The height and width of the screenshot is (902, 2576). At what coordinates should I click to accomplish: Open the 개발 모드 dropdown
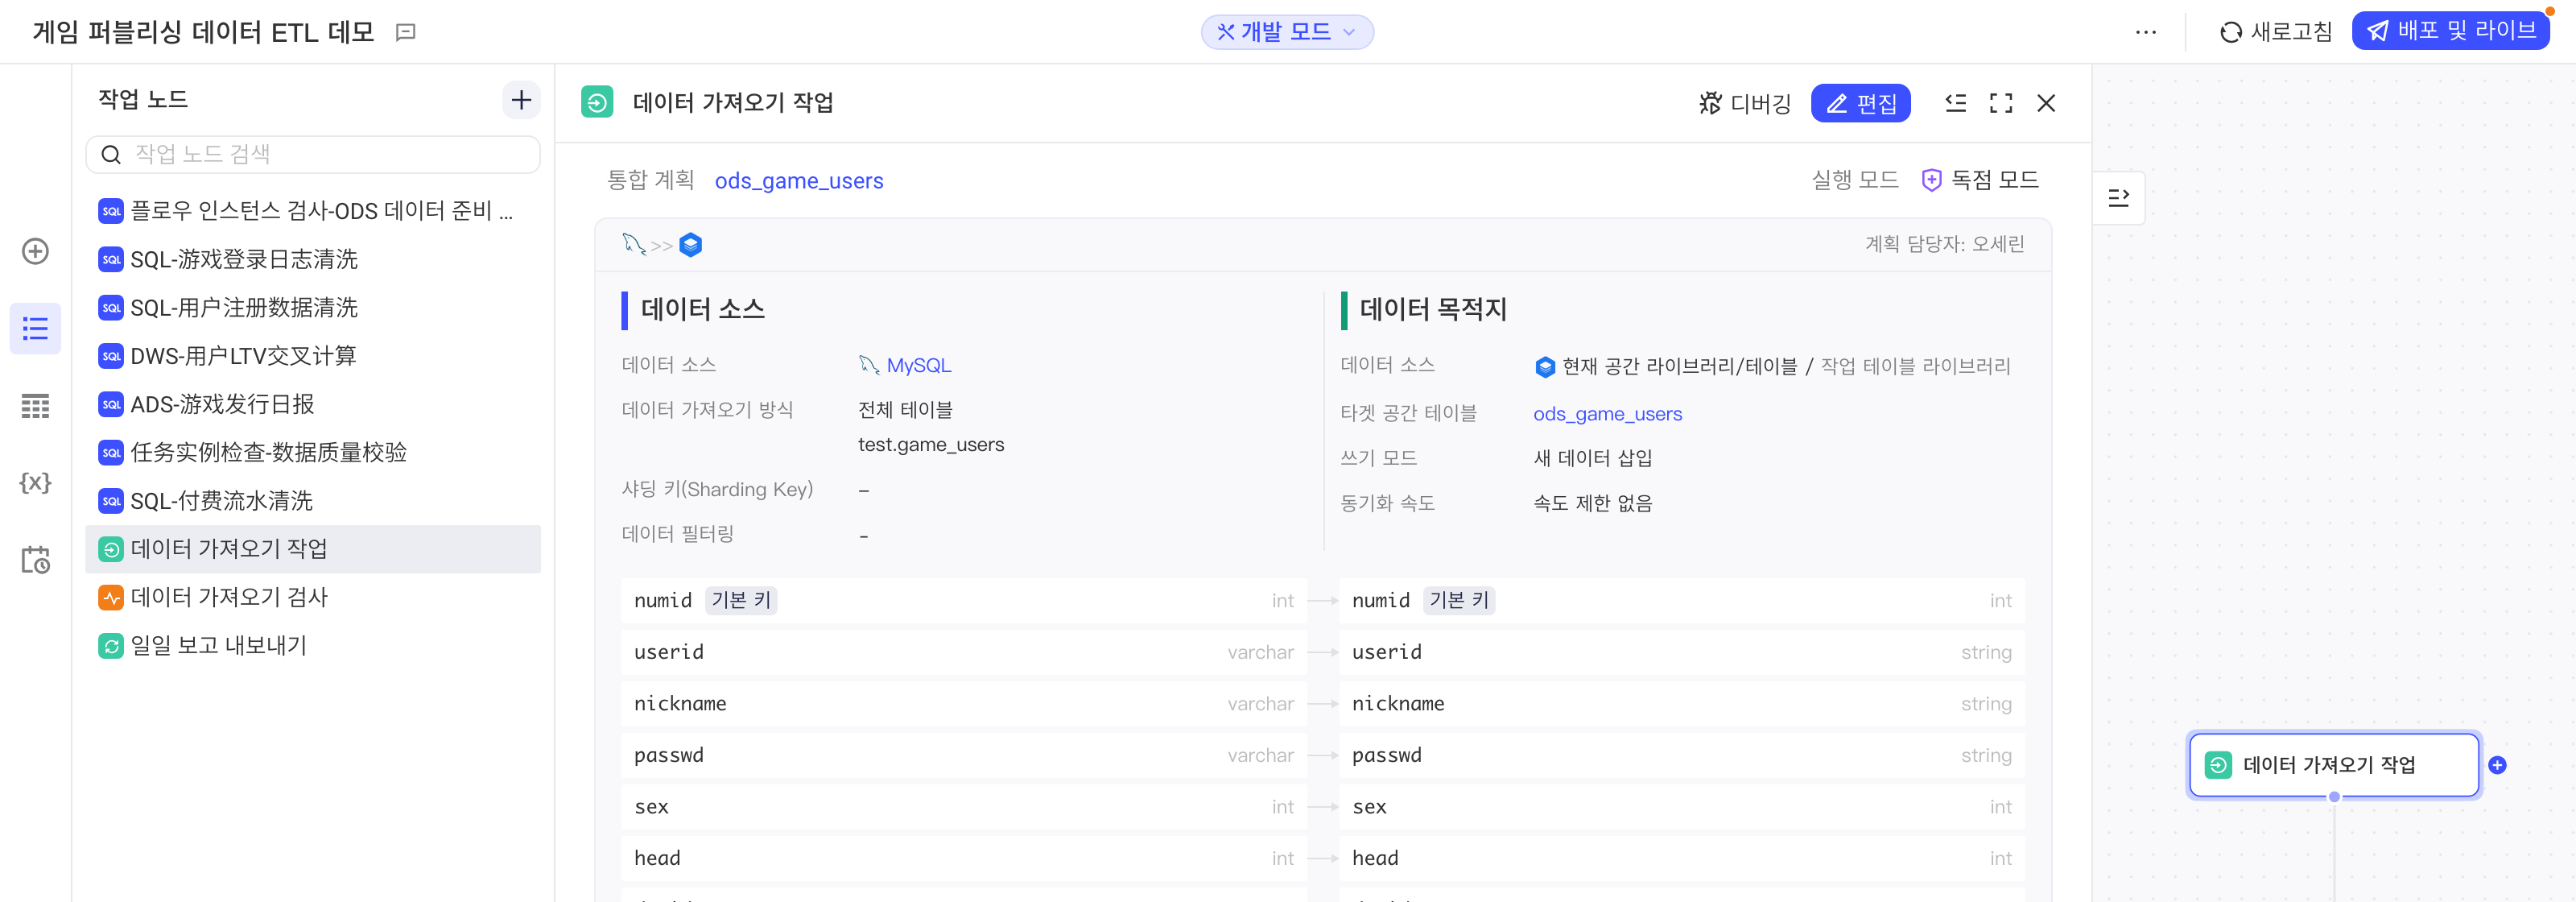click(1287, 32)
